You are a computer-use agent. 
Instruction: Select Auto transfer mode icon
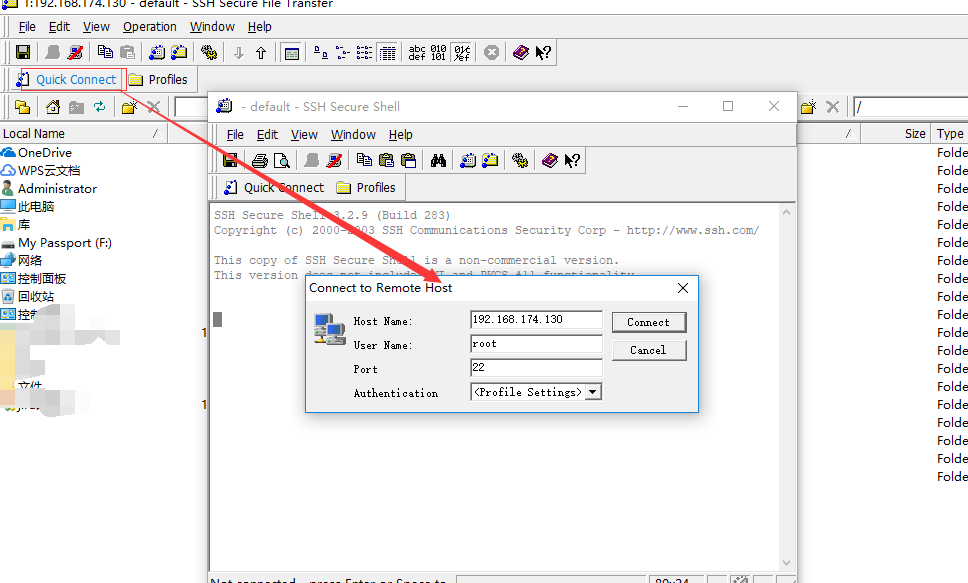point(462,52)
